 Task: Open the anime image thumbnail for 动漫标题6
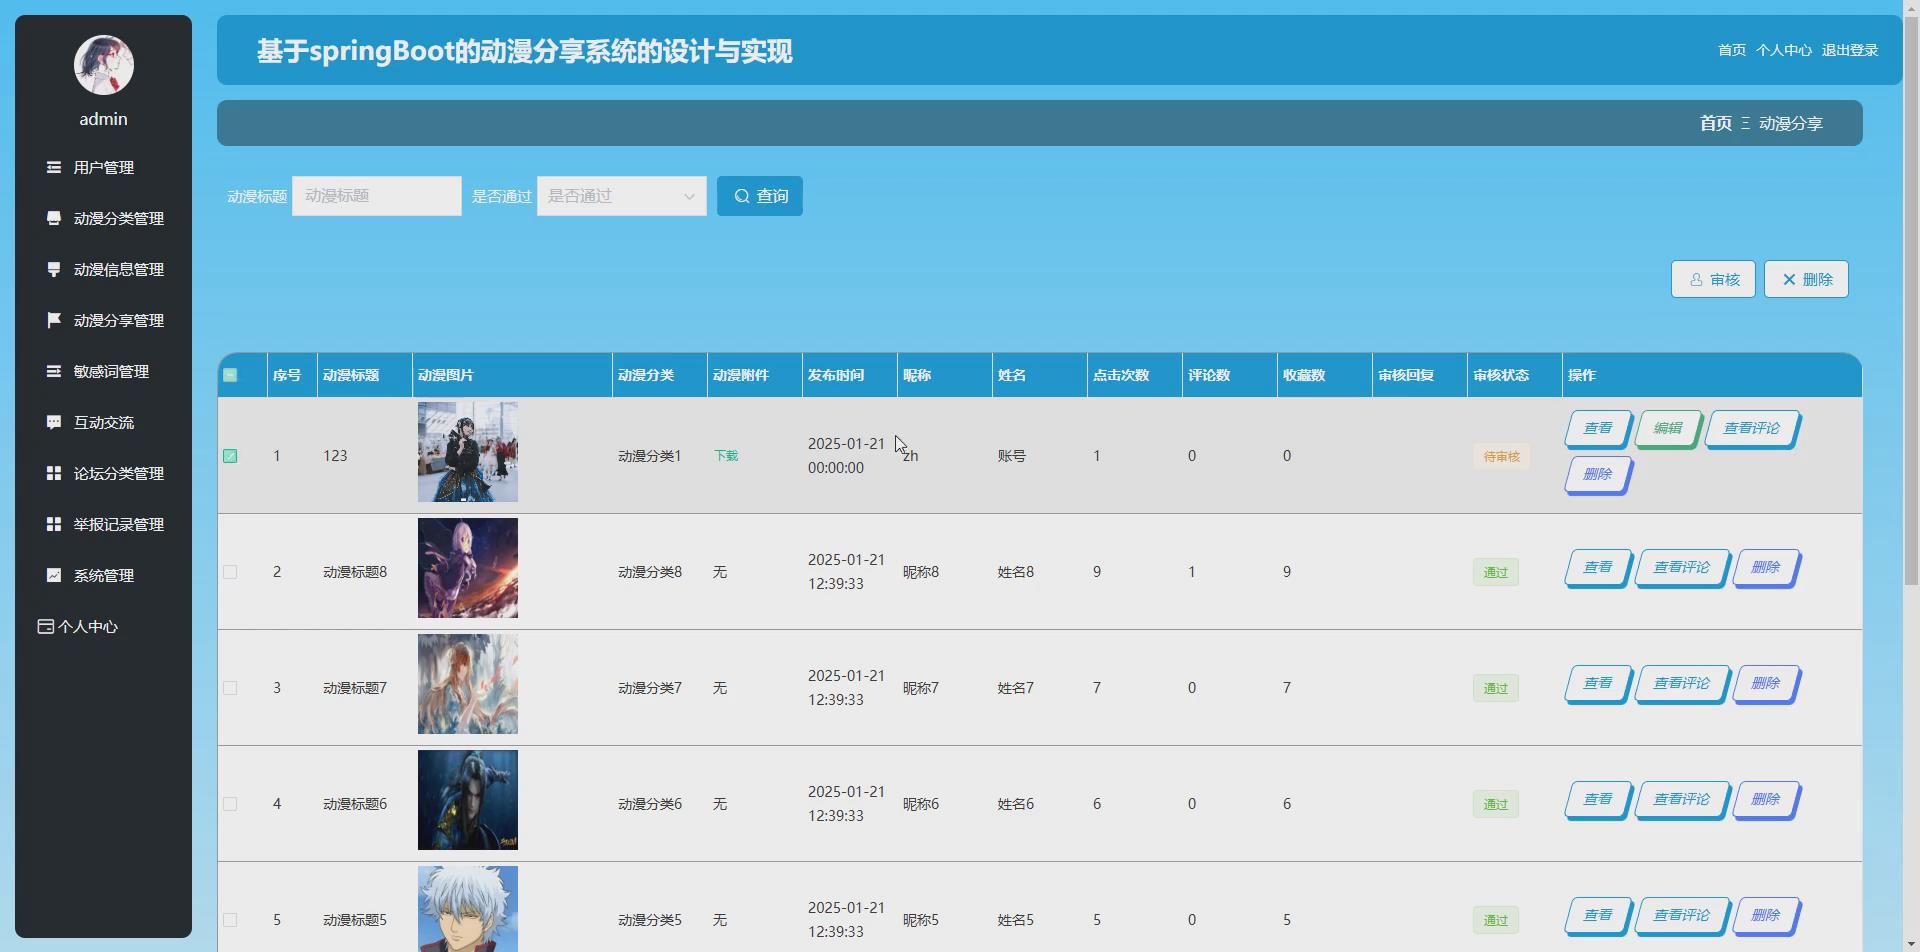(468, 800)
